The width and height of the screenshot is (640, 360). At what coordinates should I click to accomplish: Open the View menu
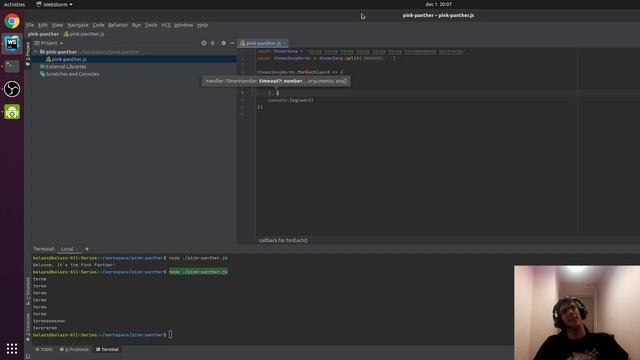[57, 25]
